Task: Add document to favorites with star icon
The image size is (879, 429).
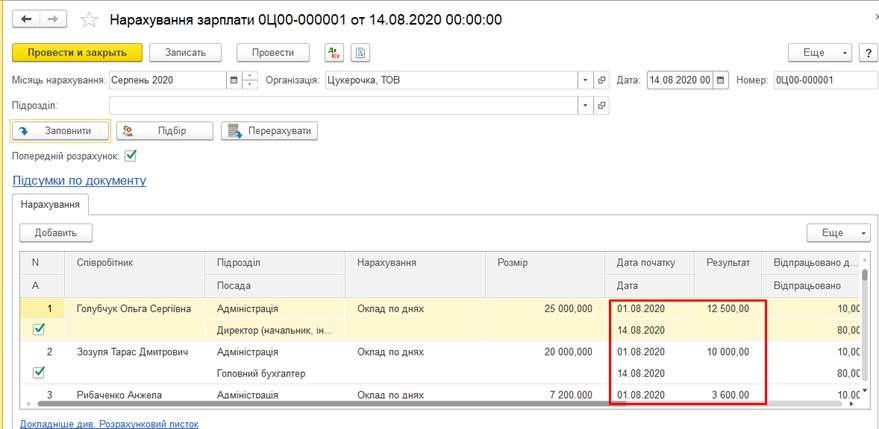Action: pyautogui.click(x=89, y=20)
